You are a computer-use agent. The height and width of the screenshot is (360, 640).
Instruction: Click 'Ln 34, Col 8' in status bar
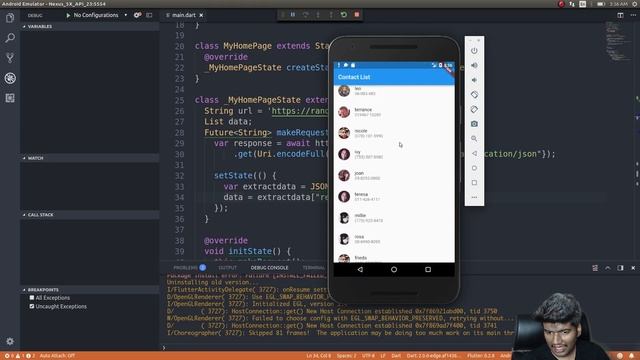pos(319,356)
